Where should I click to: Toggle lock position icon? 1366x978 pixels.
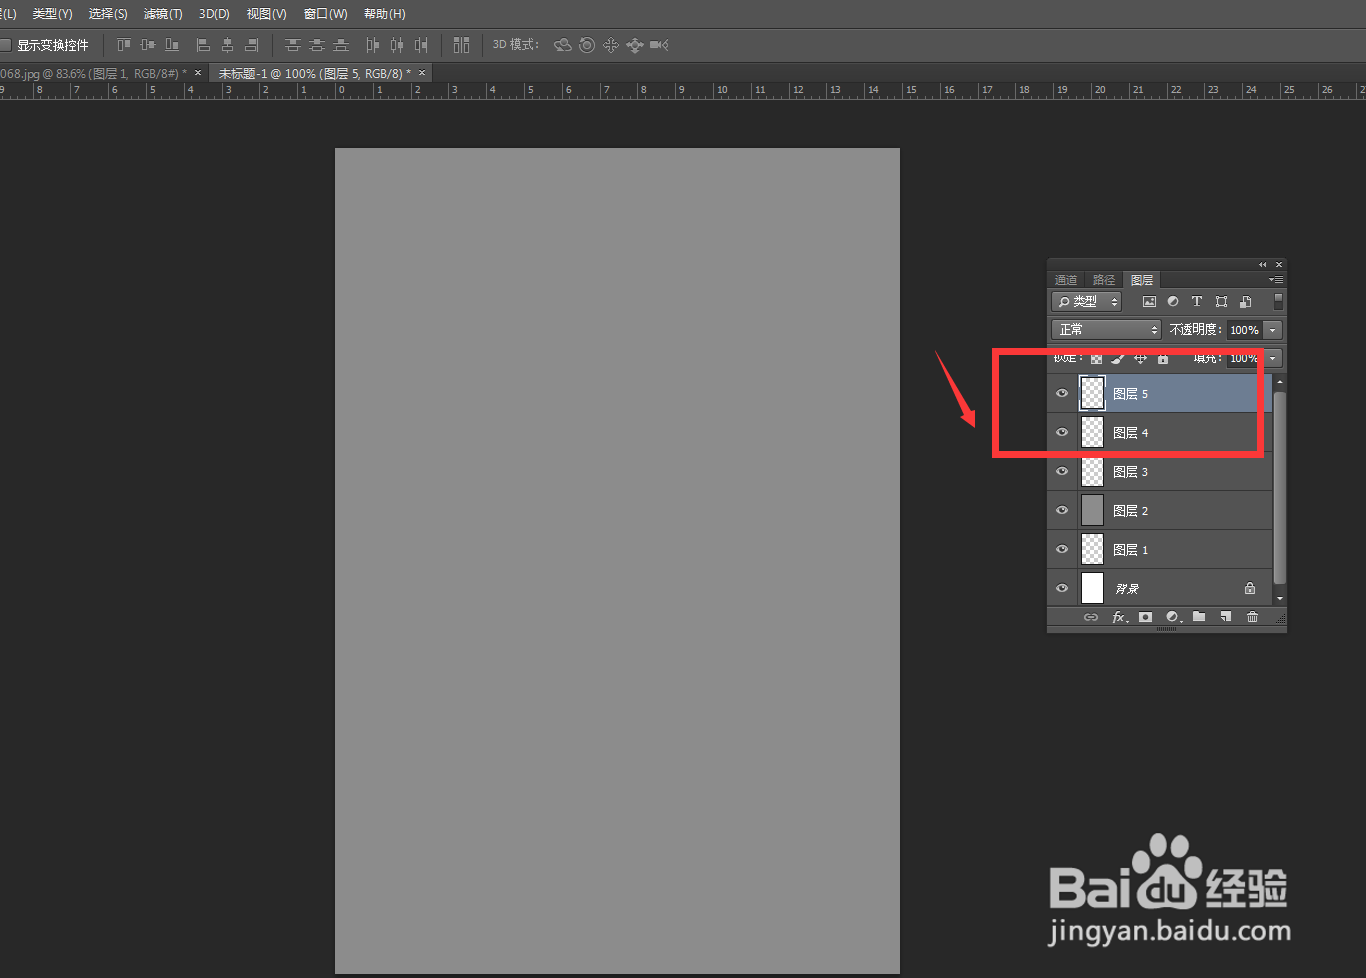[x=1140, y=358]
